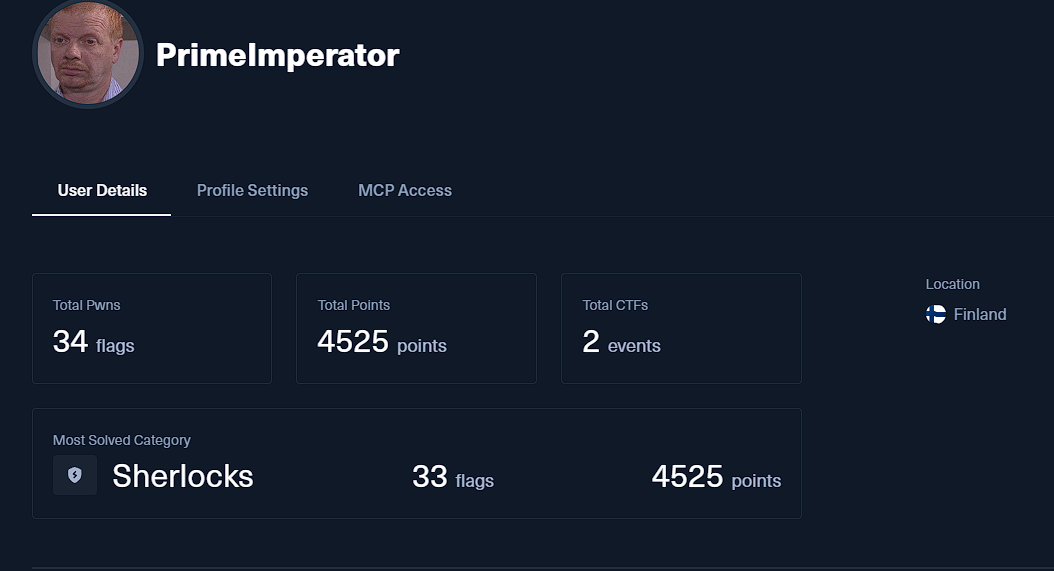Click the Total Points card label
The height and width of the screenshot is (571, 1054).
coord(354,305)
